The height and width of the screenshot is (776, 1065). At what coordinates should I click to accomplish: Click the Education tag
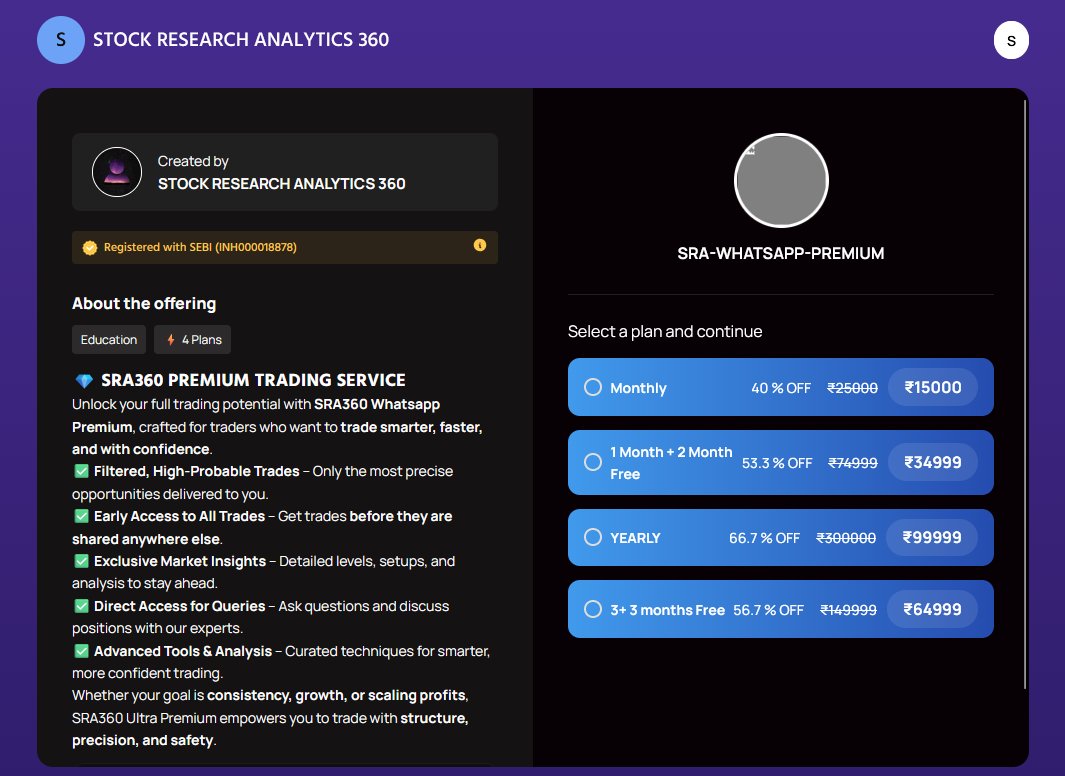coord(109,339)
